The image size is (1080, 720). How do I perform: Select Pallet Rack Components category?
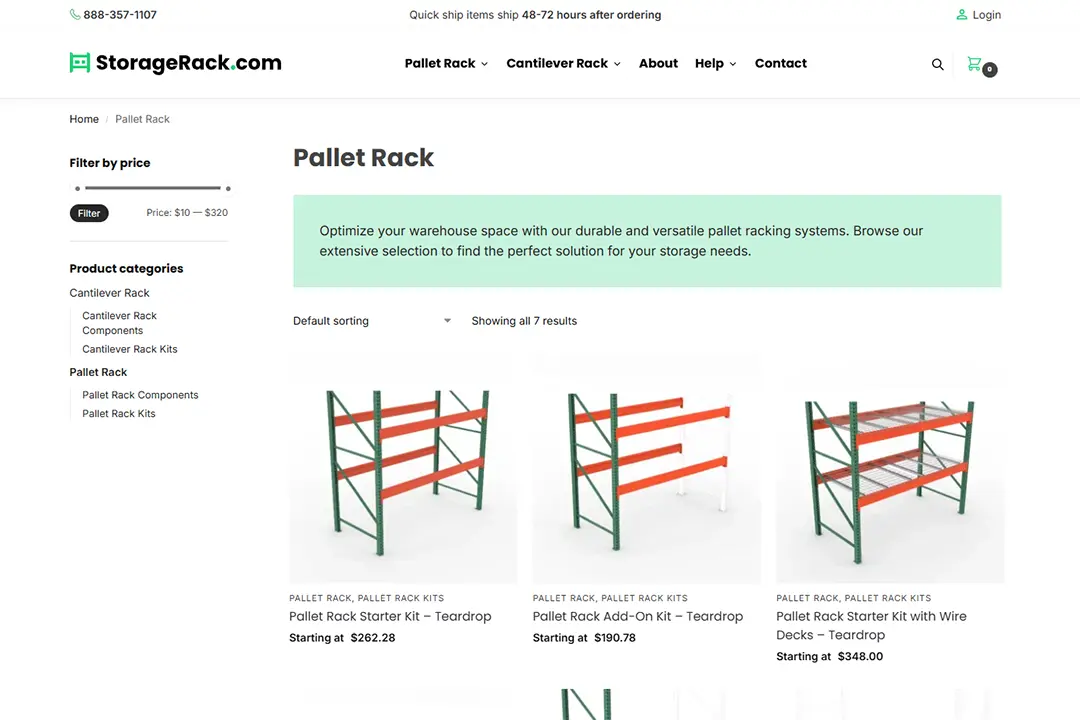pyautogui.click(x=140, y=395)
